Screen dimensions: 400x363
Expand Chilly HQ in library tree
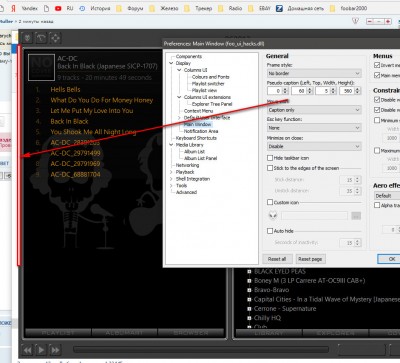(249, 318)
